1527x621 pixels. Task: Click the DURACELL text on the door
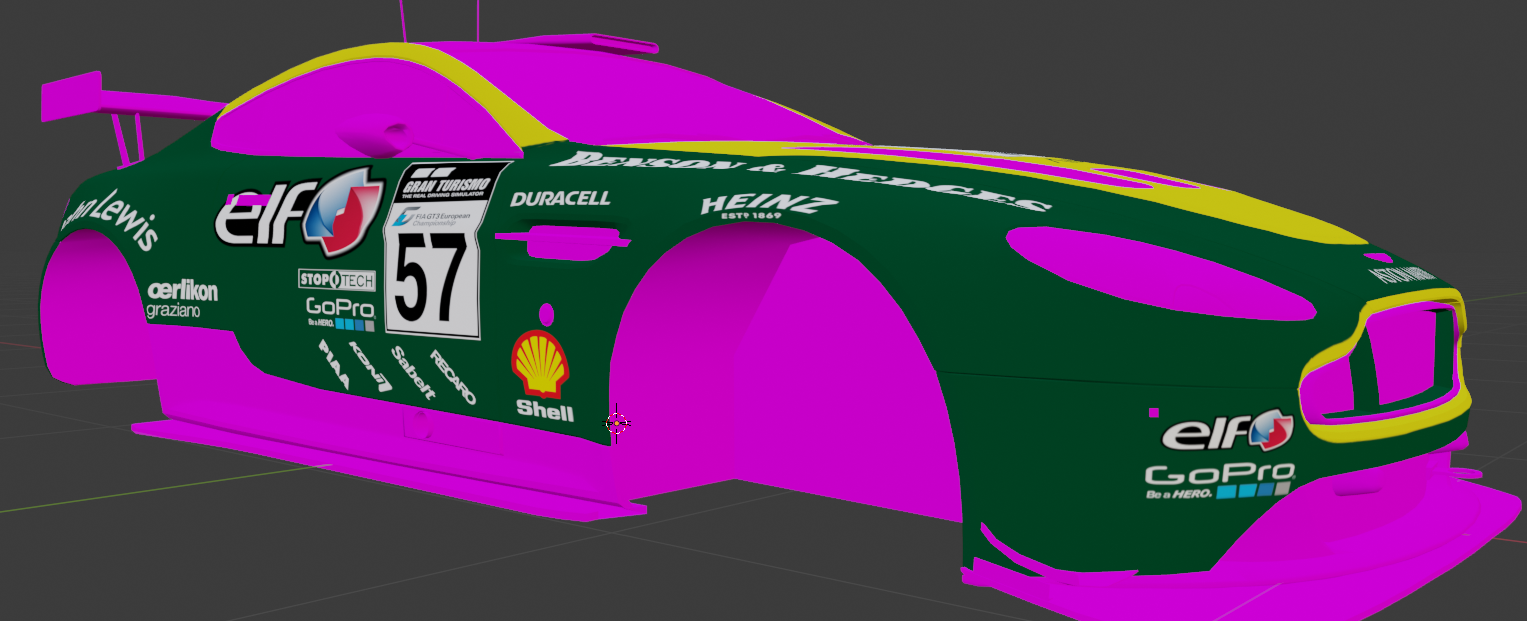[560, 199]
